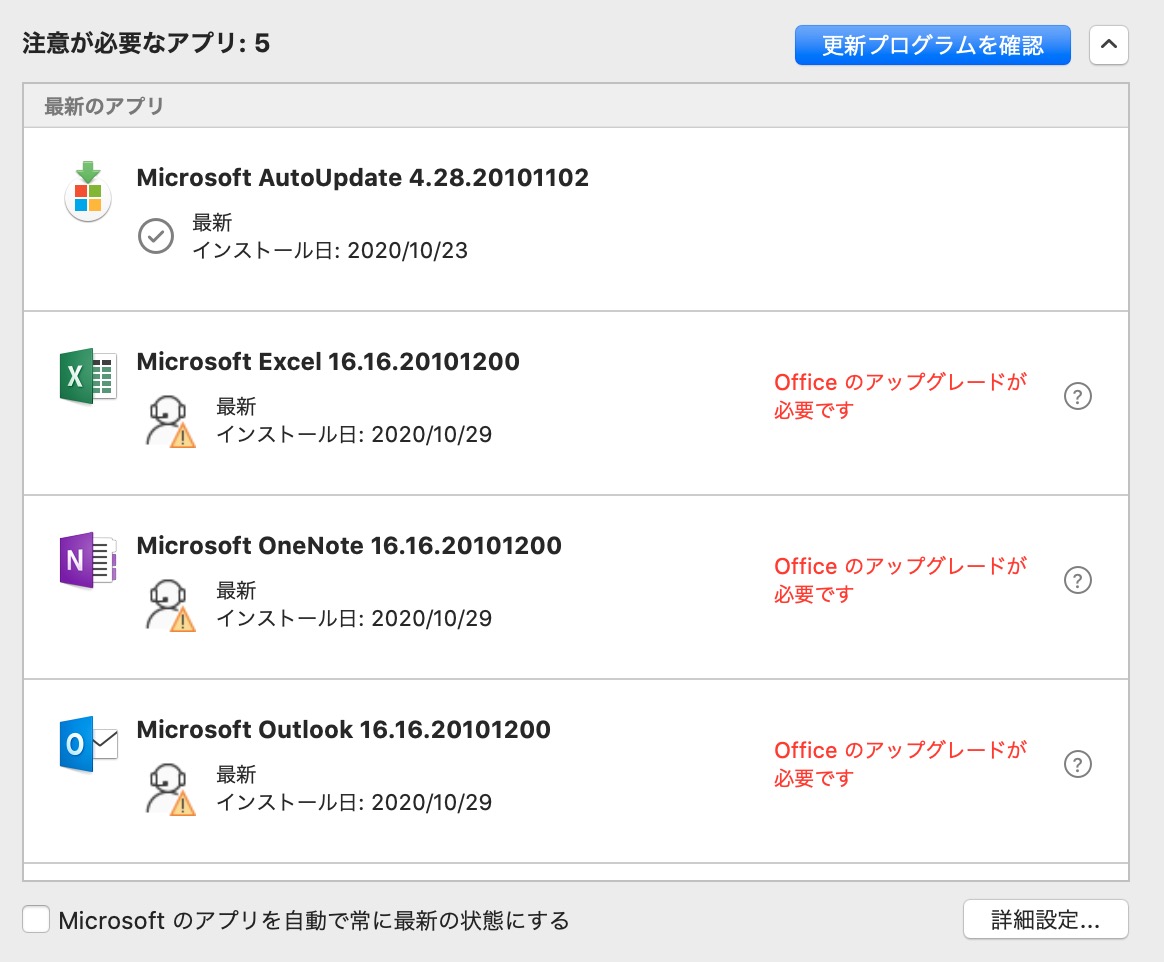Click the Microsoft OneNote app icon
This screenshot has height=962, width=1164.
pyautogui.click(x=88, y=560)
